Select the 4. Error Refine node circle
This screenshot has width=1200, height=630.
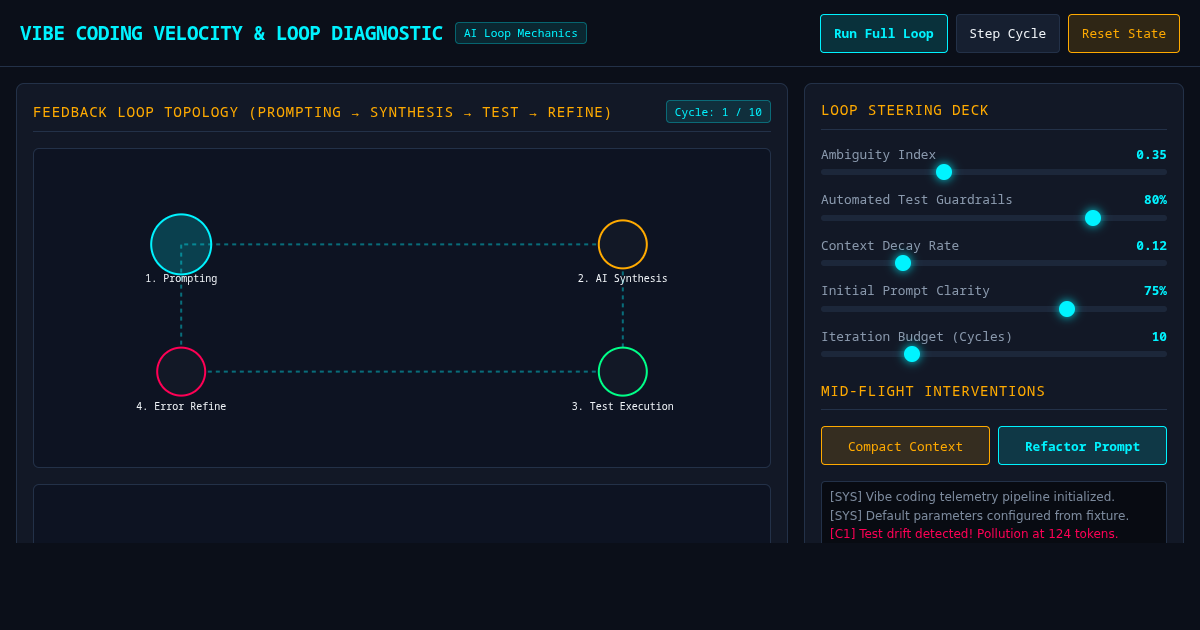tap(181, 372)
